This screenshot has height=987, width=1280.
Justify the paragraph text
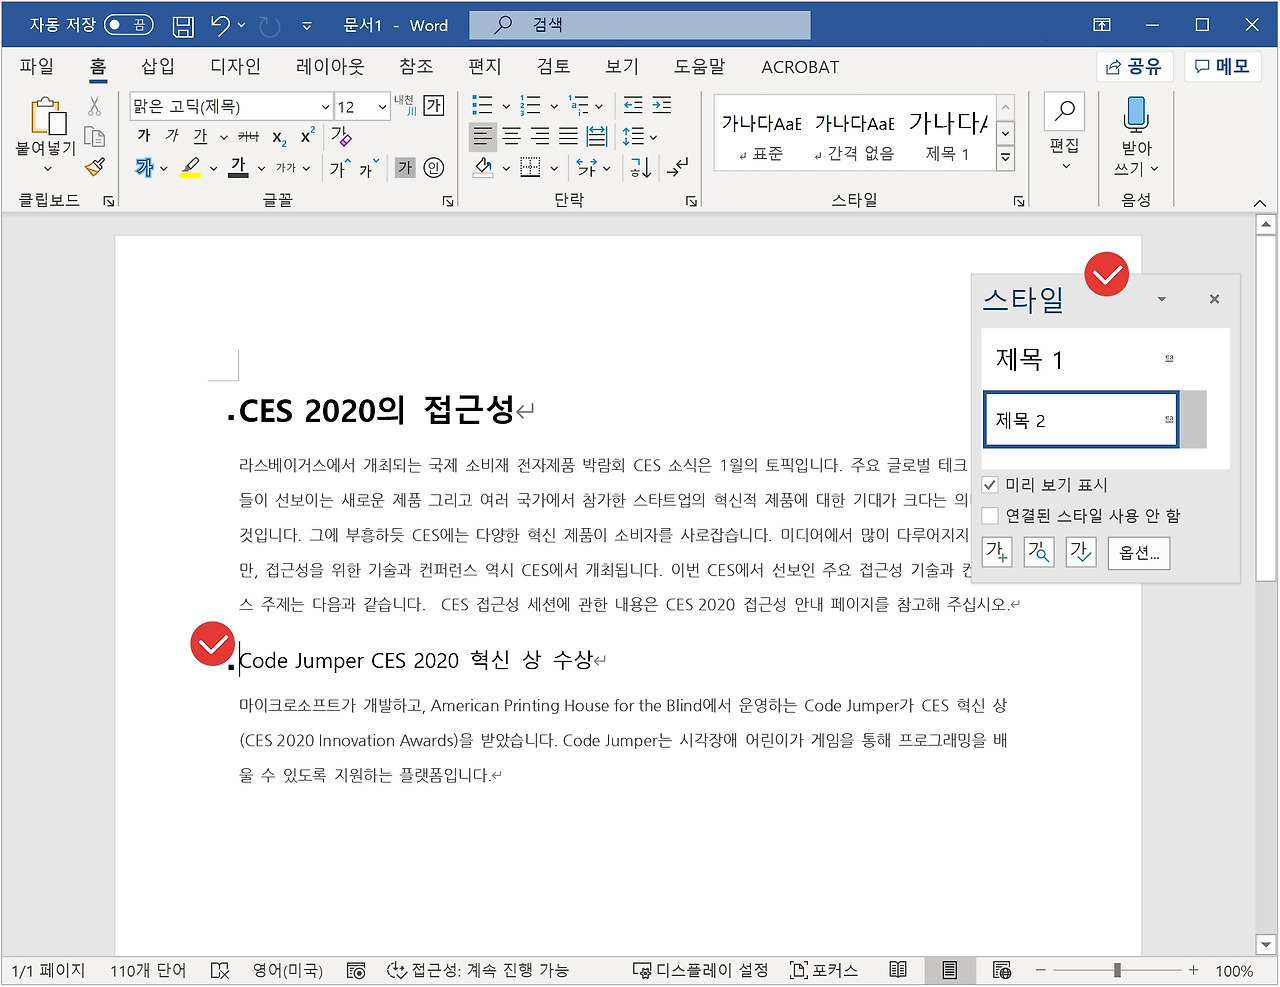[x=568, y=136]
